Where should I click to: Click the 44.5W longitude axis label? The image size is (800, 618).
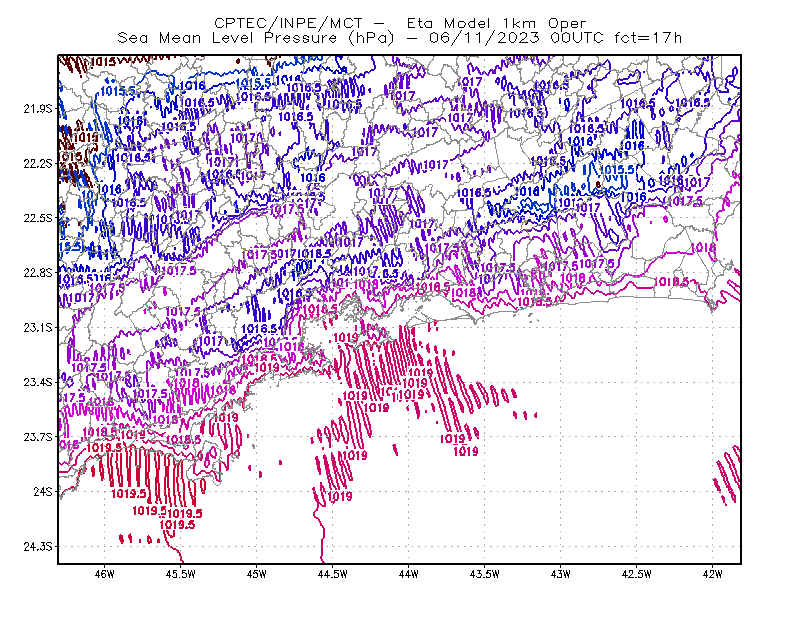[x=333, y=574]
